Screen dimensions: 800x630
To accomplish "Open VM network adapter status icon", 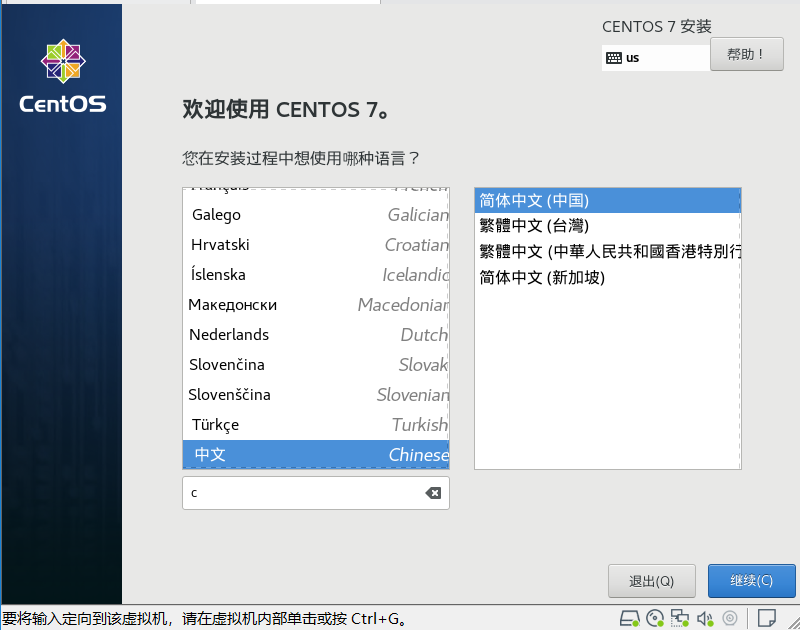I will (x=680, y=618).
